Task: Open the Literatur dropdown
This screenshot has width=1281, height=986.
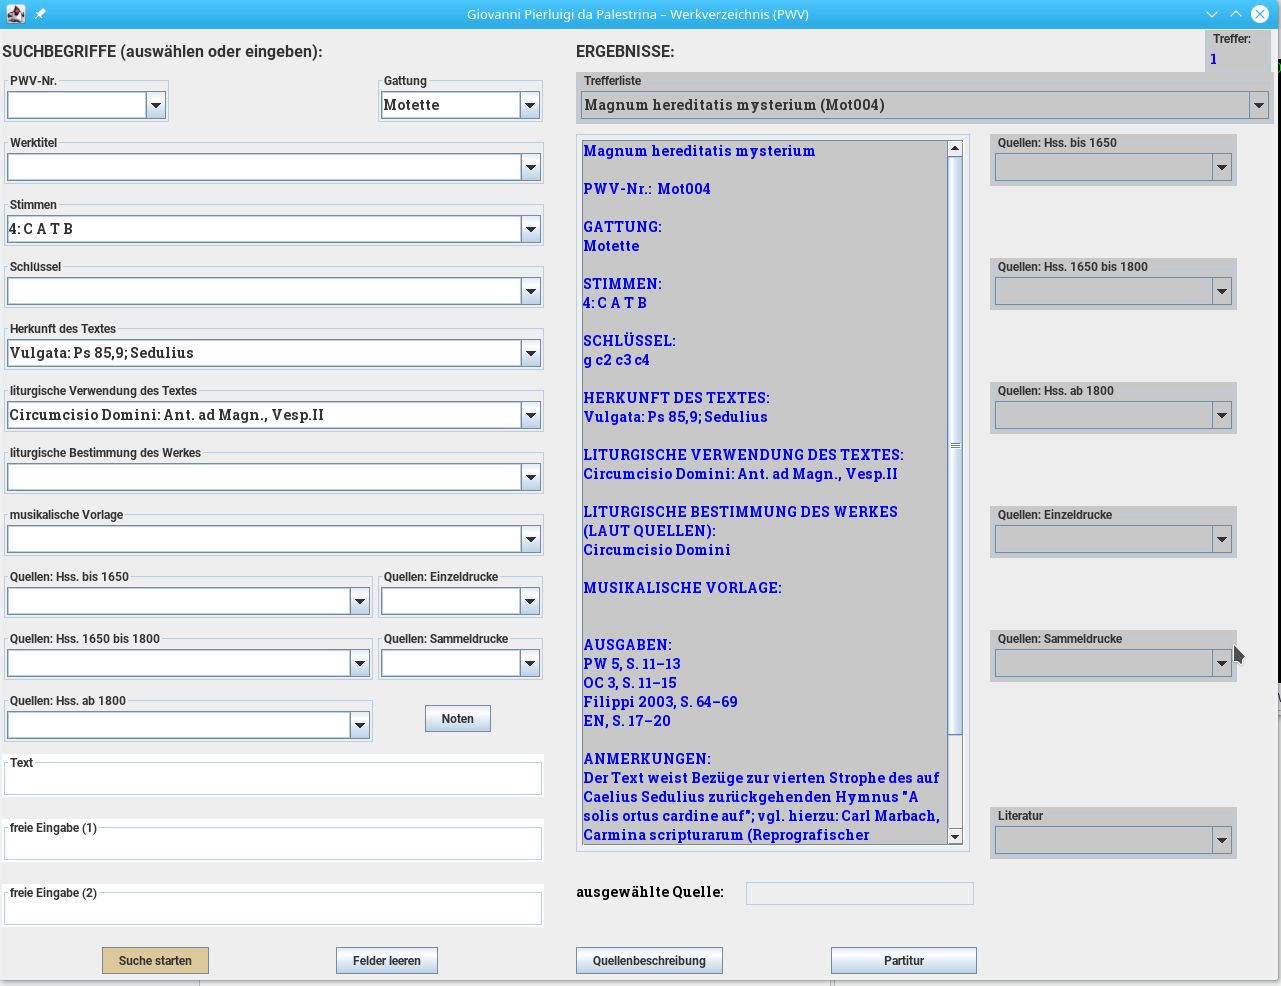Action: [1222, 840]
